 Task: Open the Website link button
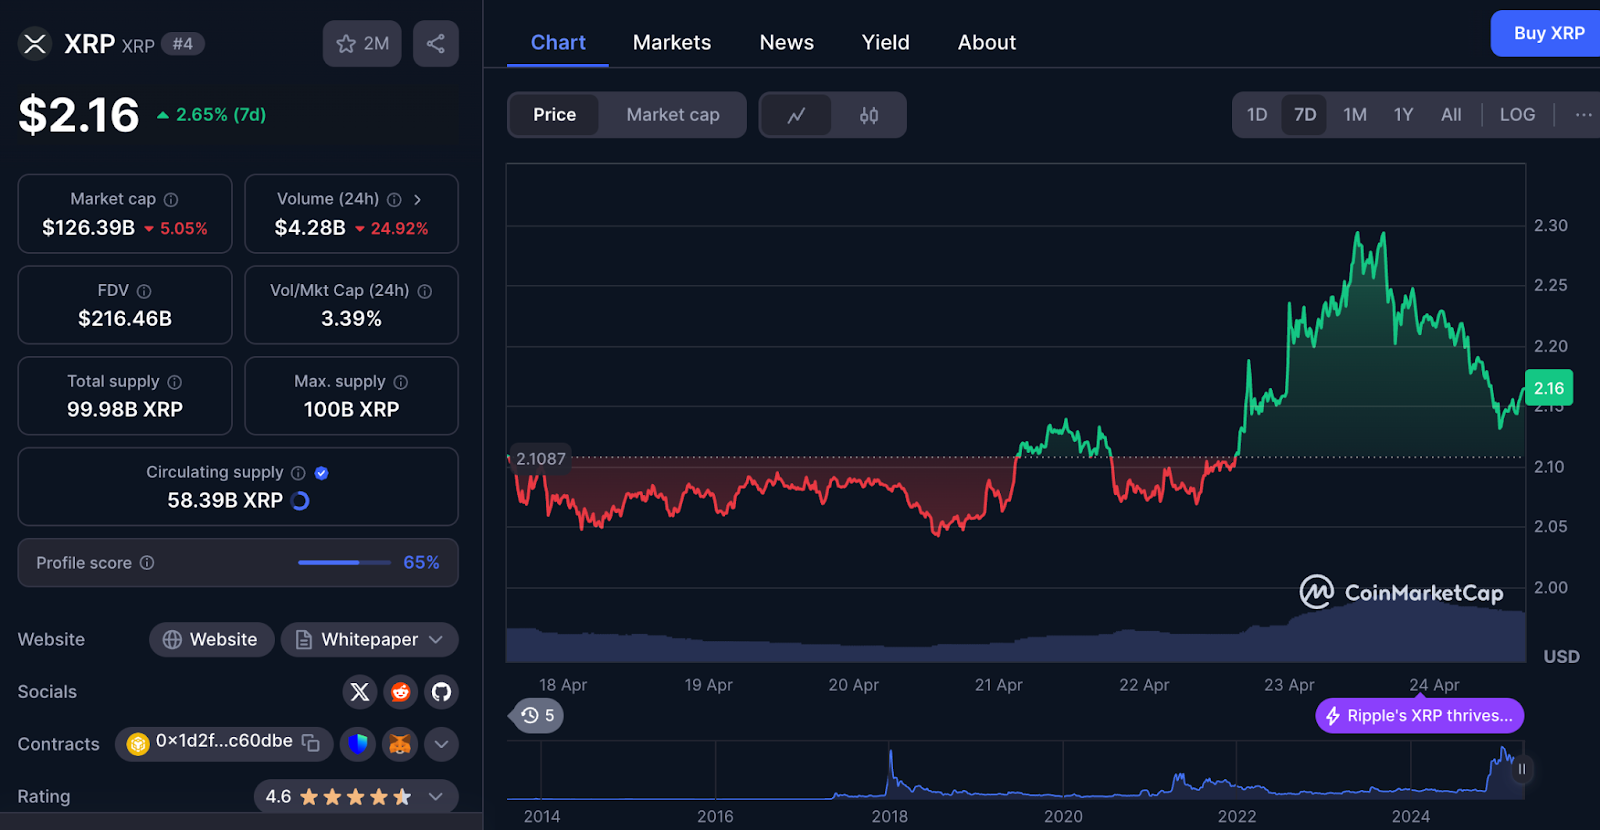[x=212, y=640]
